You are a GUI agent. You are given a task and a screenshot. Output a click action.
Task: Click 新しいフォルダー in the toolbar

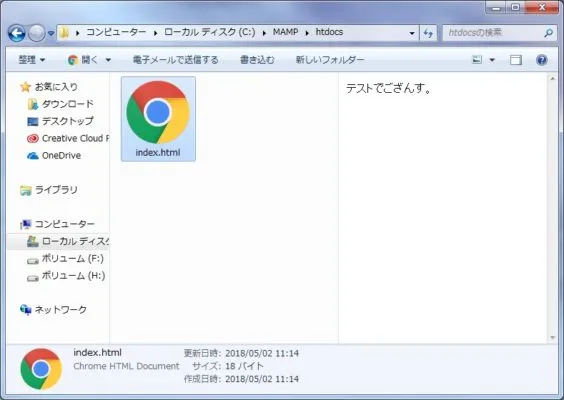[x=330, y=60]
